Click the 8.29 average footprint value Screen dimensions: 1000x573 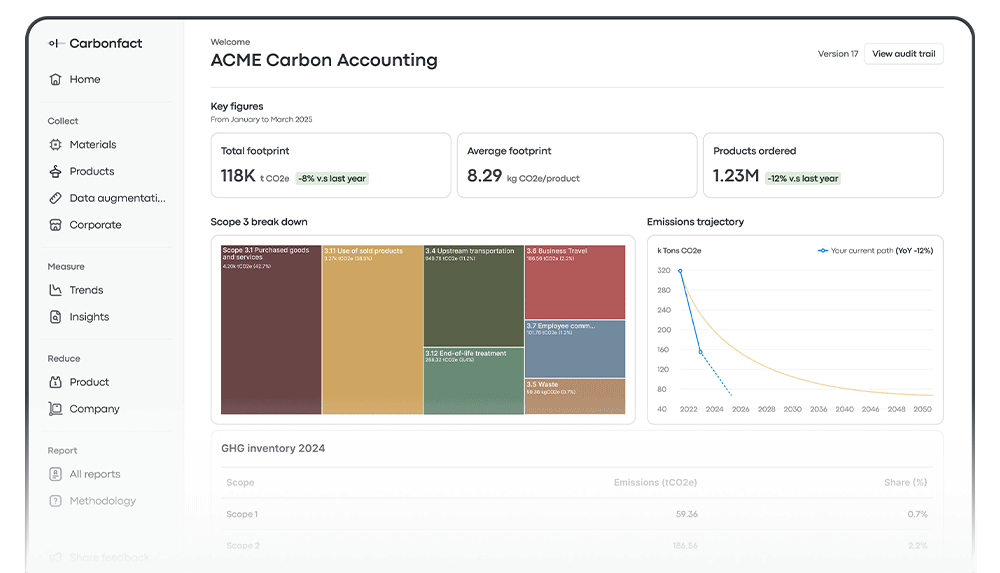pos(485,175)
